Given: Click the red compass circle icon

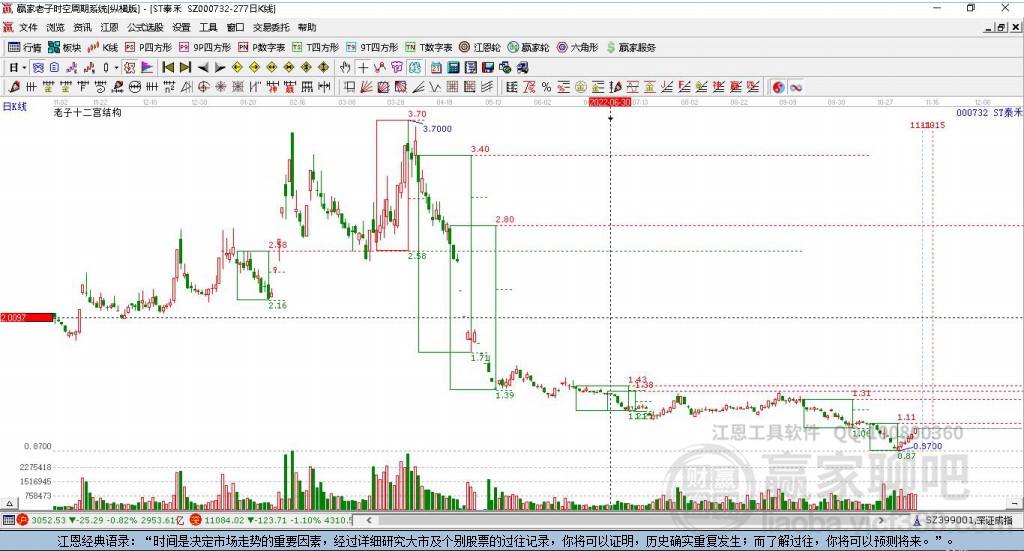Looking at the screenshot, I should (203, 87).
